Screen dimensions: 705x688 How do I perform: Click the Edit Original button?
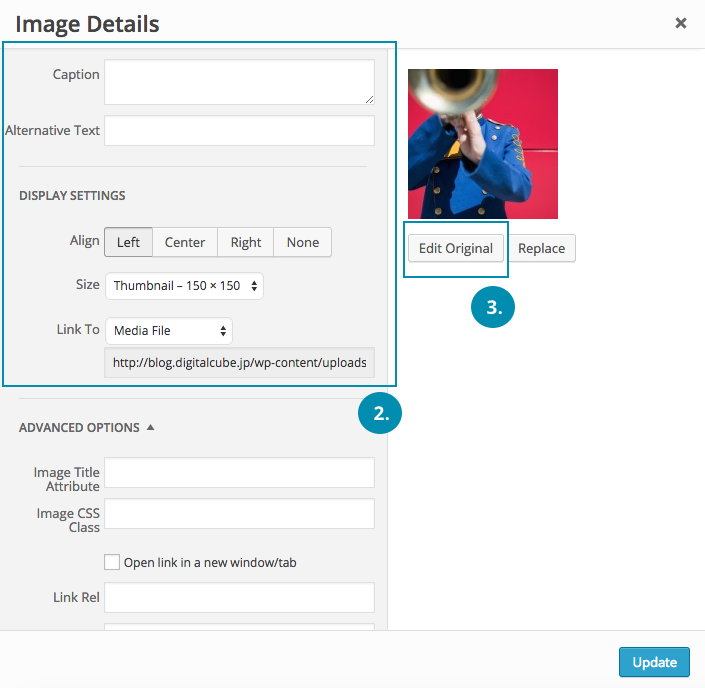click(456, 248)
